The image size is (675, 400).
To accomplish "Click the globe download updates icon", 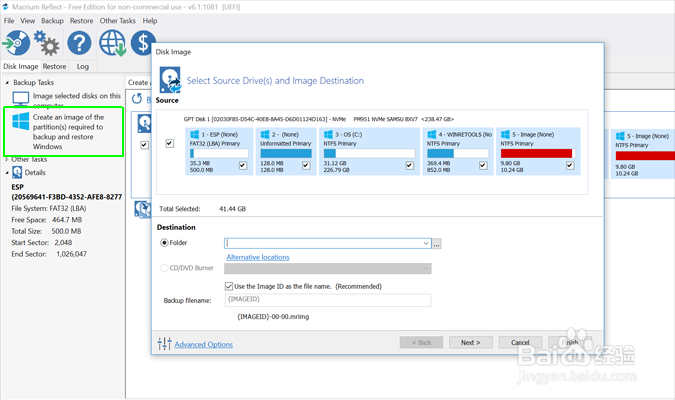I will coord(112,43).
